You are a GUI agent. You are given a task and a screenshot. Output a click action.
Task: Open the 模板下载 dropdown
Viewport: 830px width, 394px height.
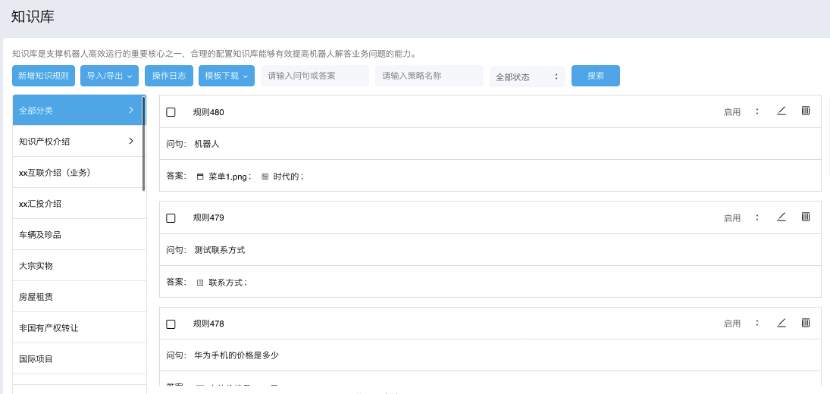tap(227, 76)
